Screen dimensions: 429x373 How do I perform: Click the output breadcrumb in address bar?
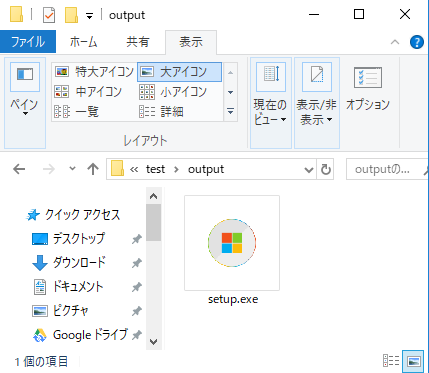pos(206,169)
